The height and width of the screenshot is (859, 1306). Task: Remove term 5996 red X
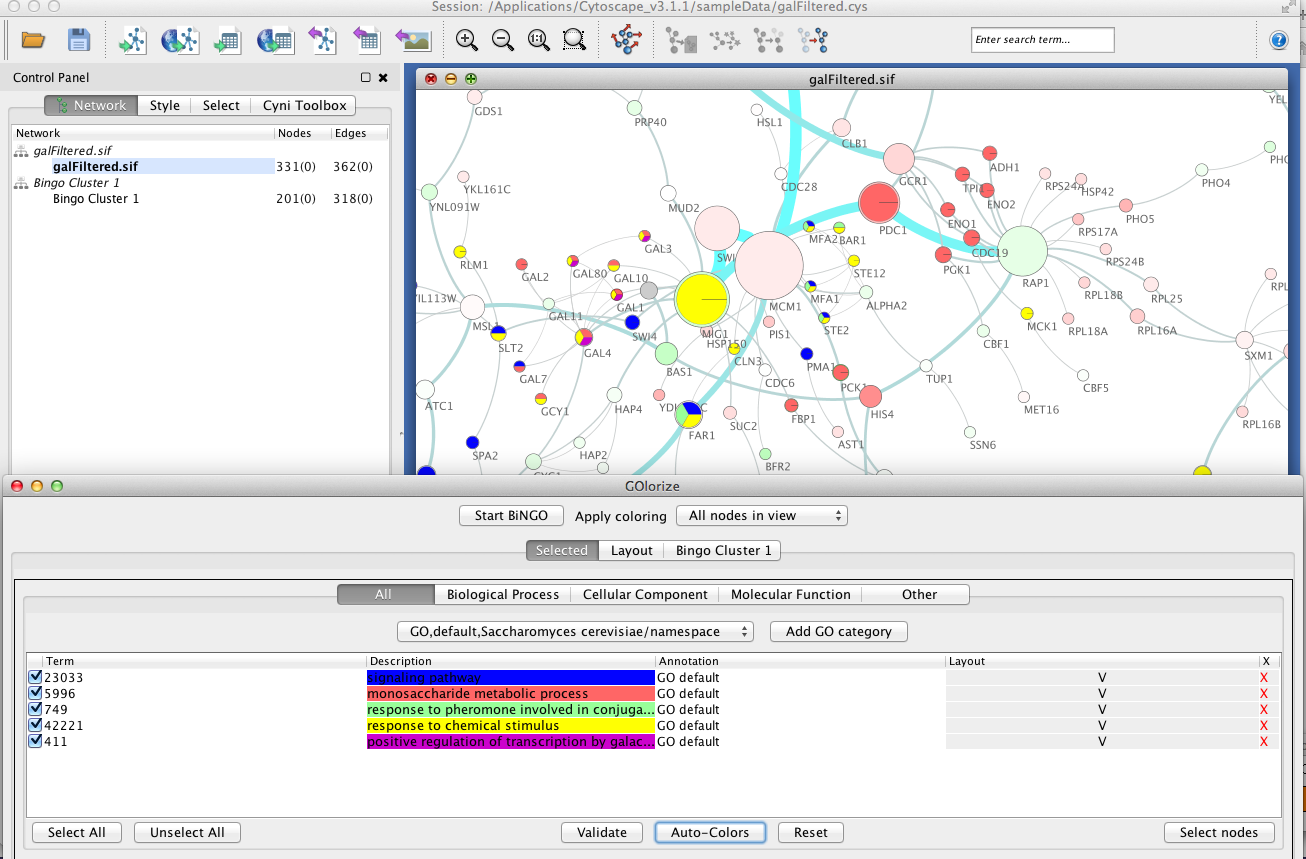coord(1264,694)
